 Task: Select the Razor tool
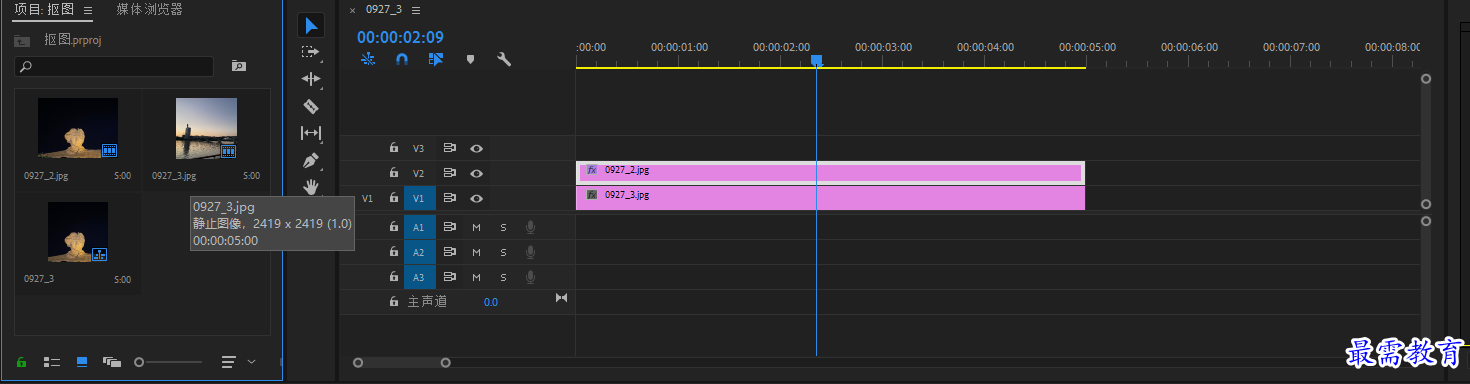click(310, 105)
